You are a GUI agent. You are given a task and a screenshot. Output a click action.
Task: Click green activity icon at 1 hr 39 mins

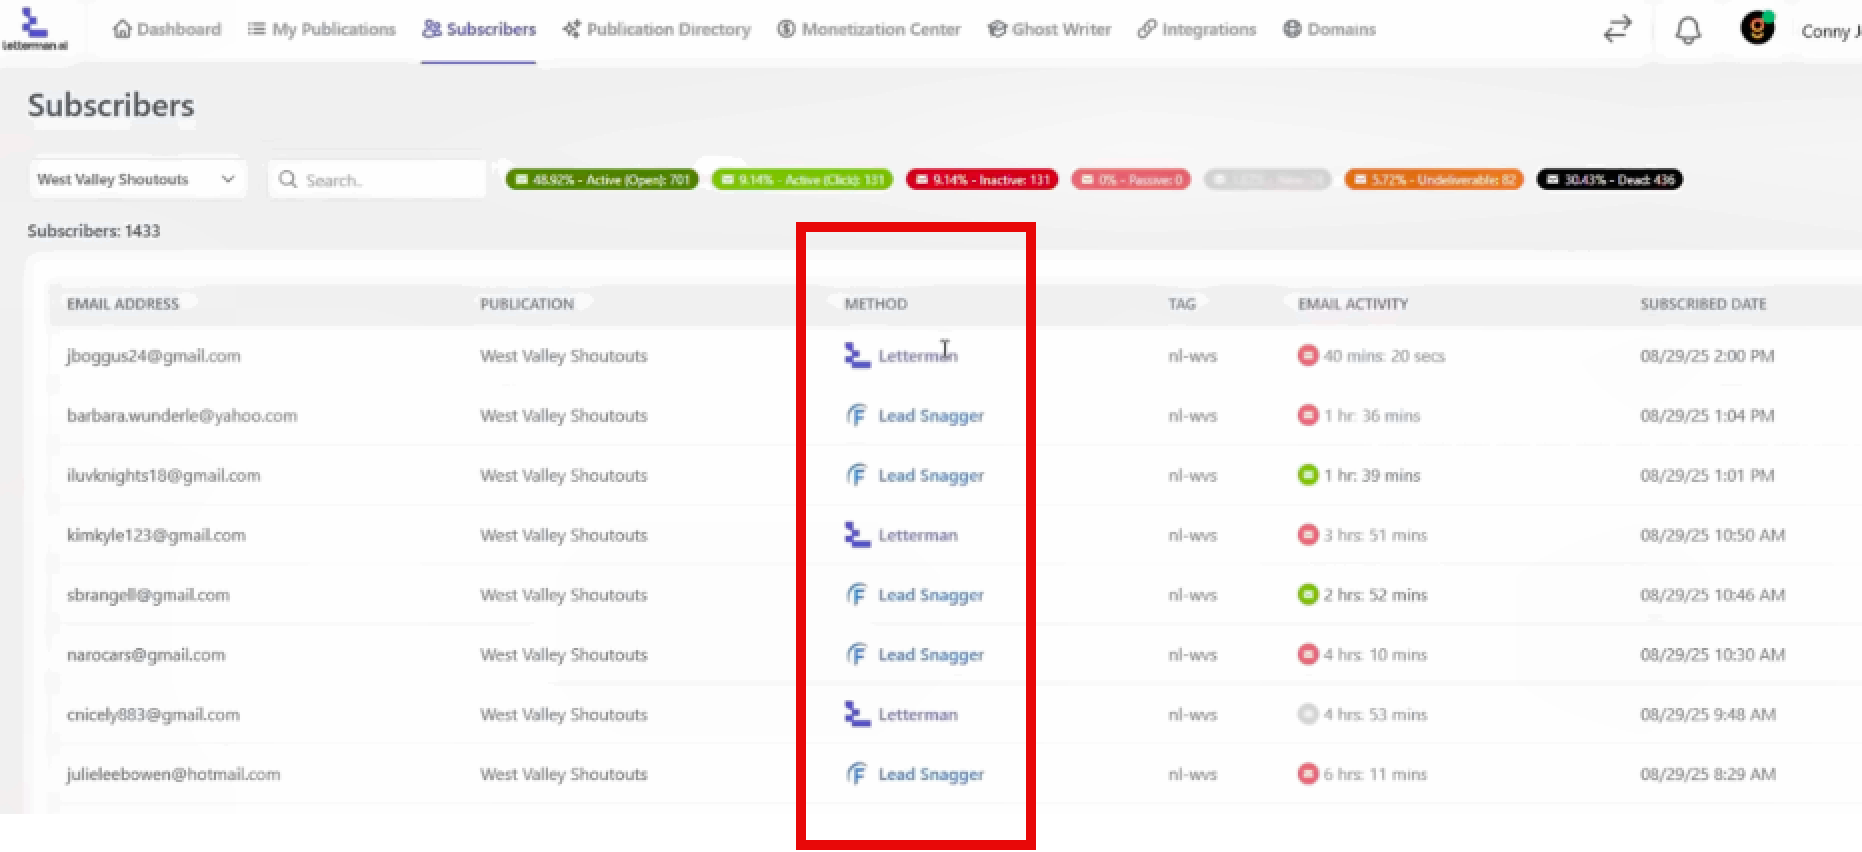pos(1307,475)
